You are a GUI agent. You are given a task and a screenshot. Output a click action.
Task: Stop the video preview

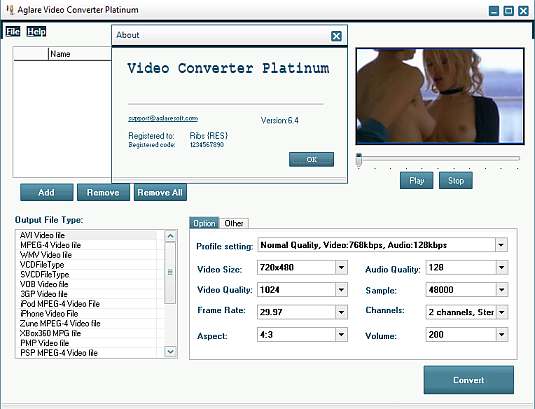click(x=456, y=180)
